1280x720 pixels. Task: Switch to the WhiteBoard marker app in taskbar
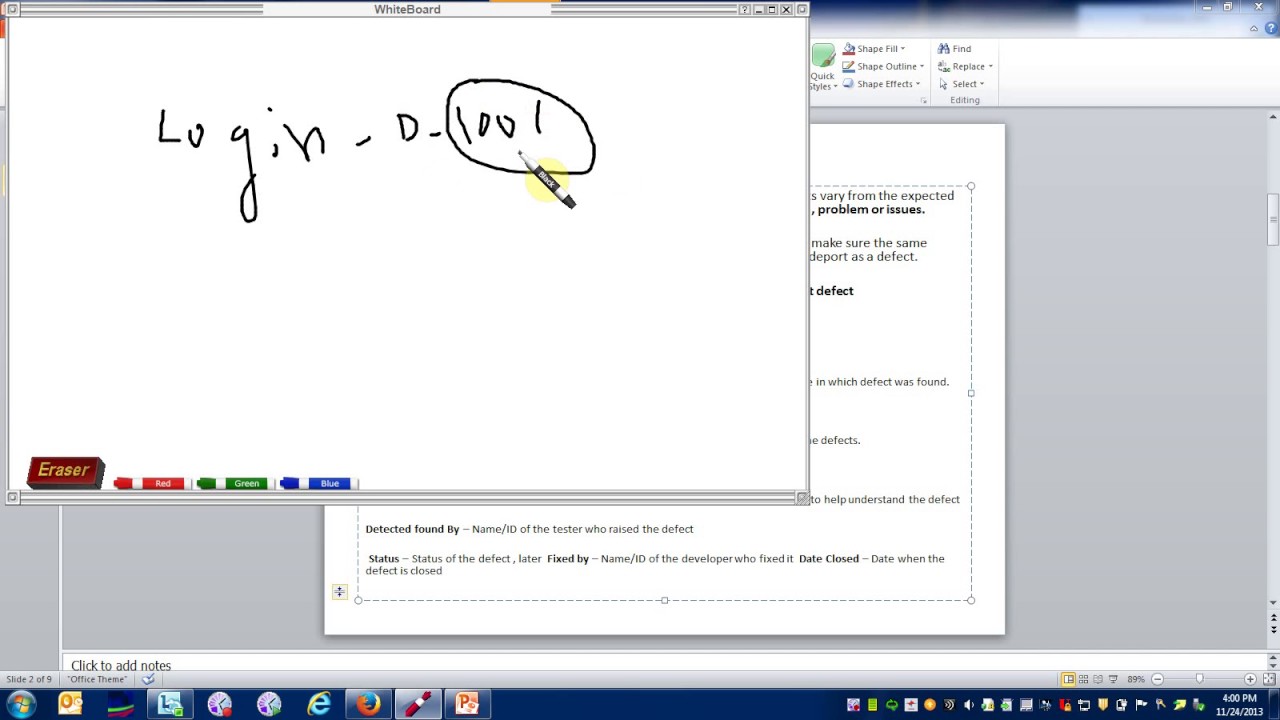[418, 705]
